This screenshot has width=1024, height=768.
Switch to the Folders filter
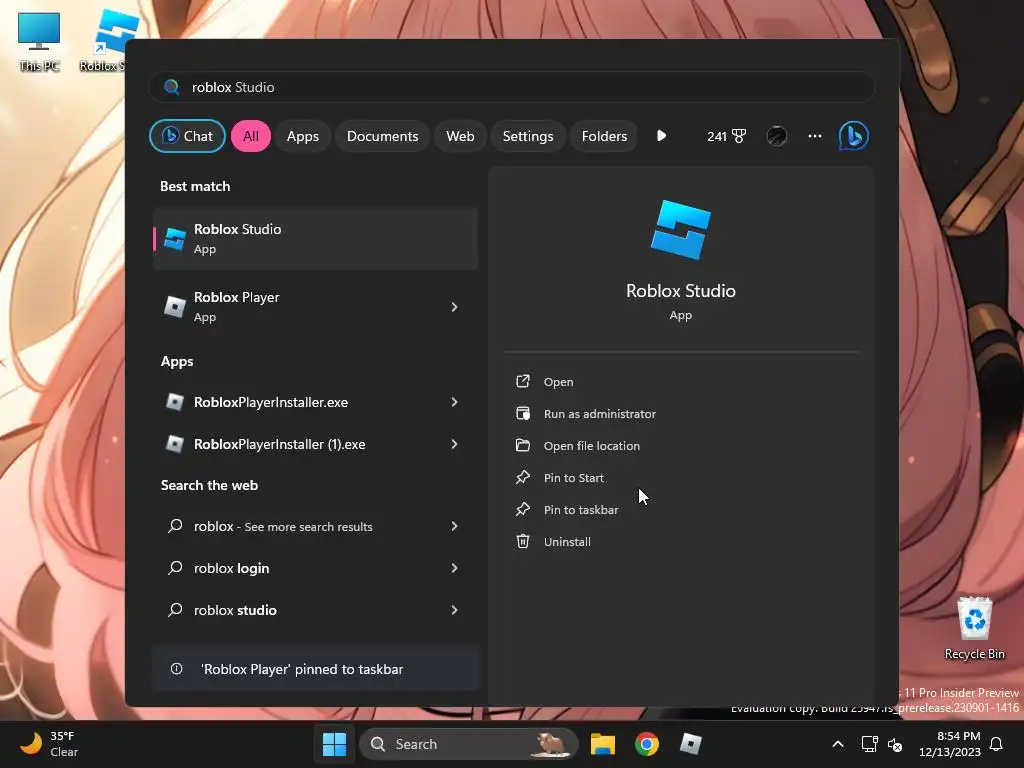[604, 136]
